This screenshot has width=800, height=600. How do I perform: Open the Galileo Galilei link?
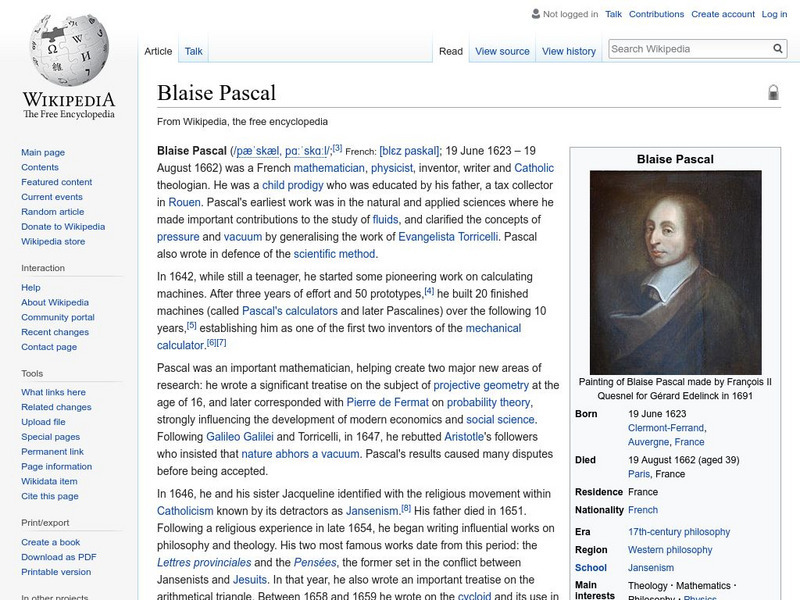(x=240, y=437)
